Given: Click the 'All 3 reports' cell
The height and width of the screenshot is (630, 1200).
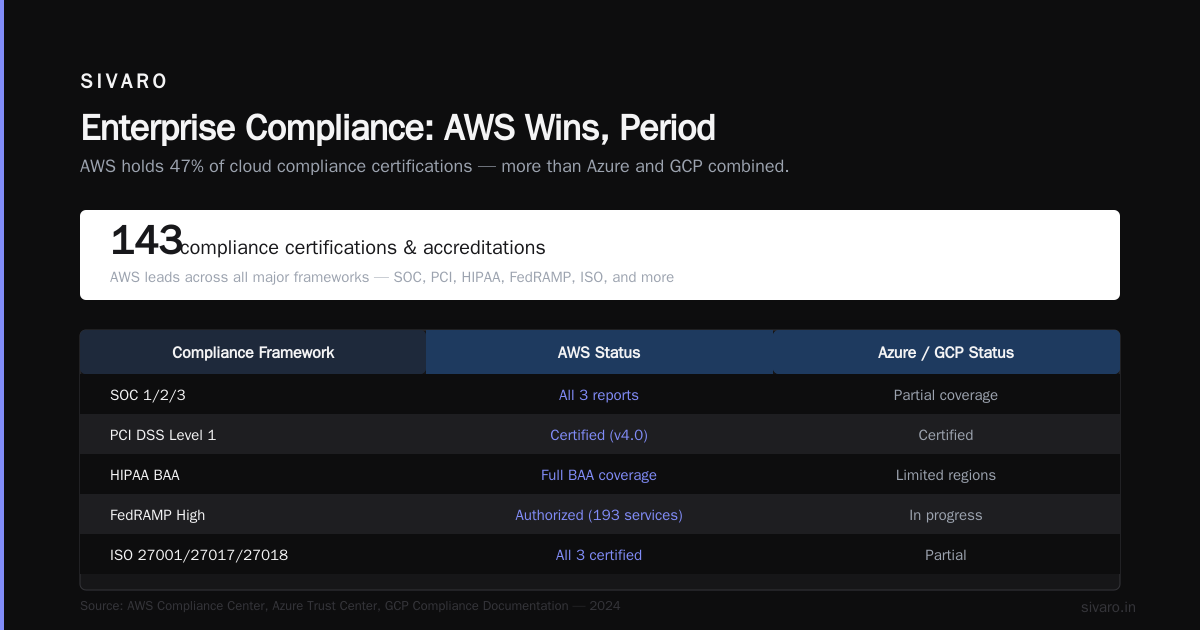Looking at the screenshot, I should tap(599, 395).
